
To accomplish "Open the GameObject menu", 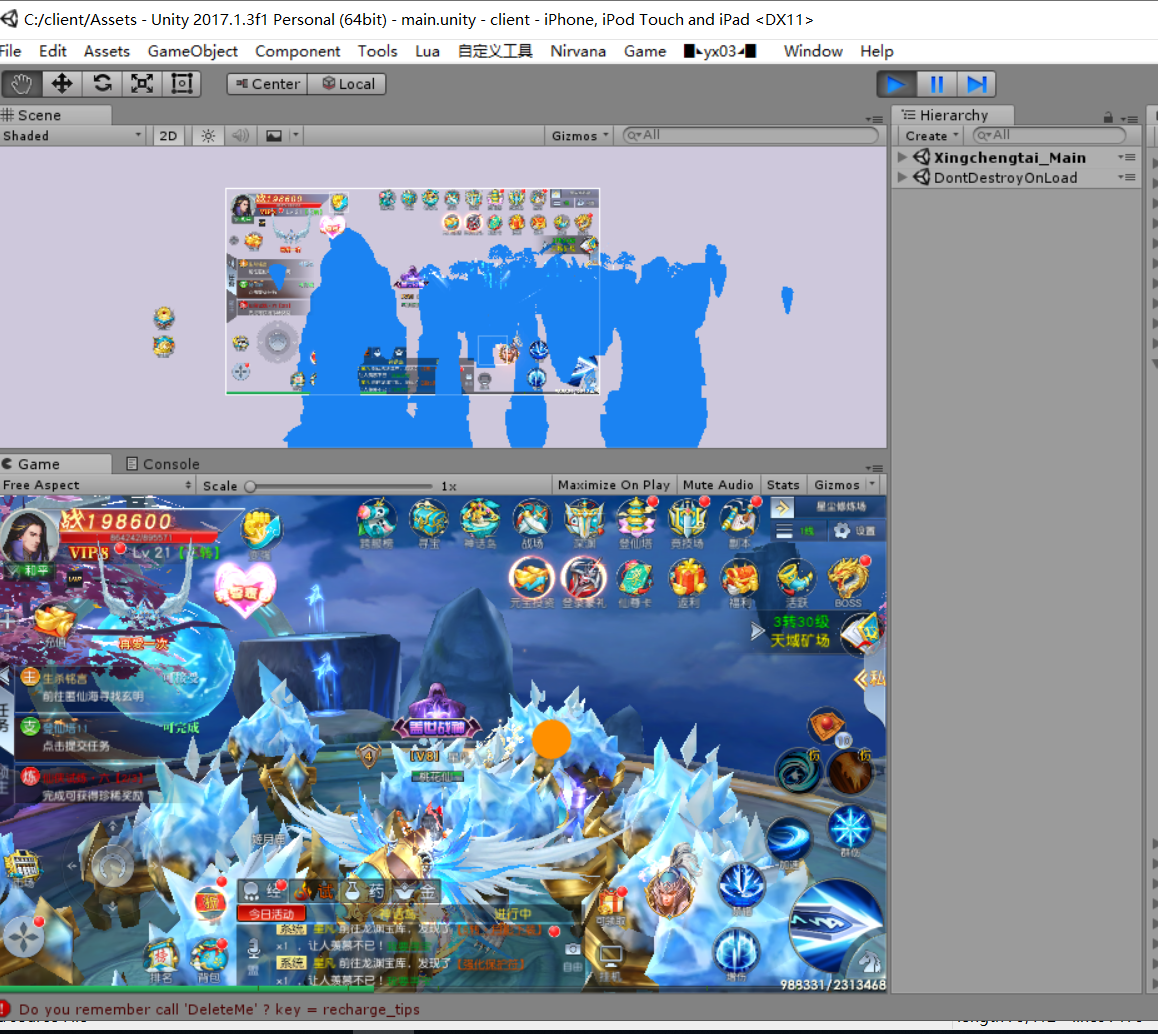I will (x=192, y=51).
